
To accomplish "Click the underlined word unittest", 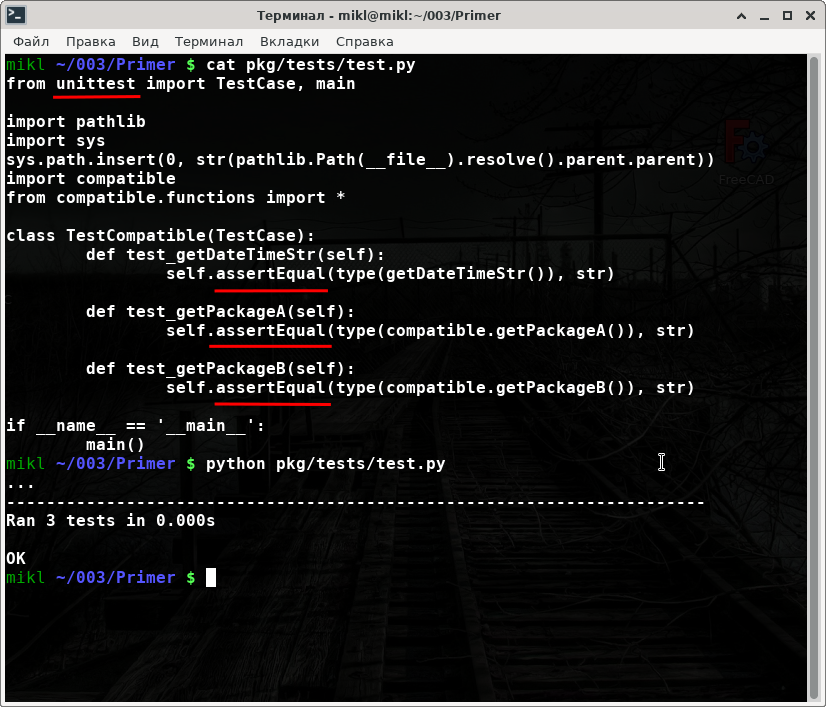I will [96, 84].
